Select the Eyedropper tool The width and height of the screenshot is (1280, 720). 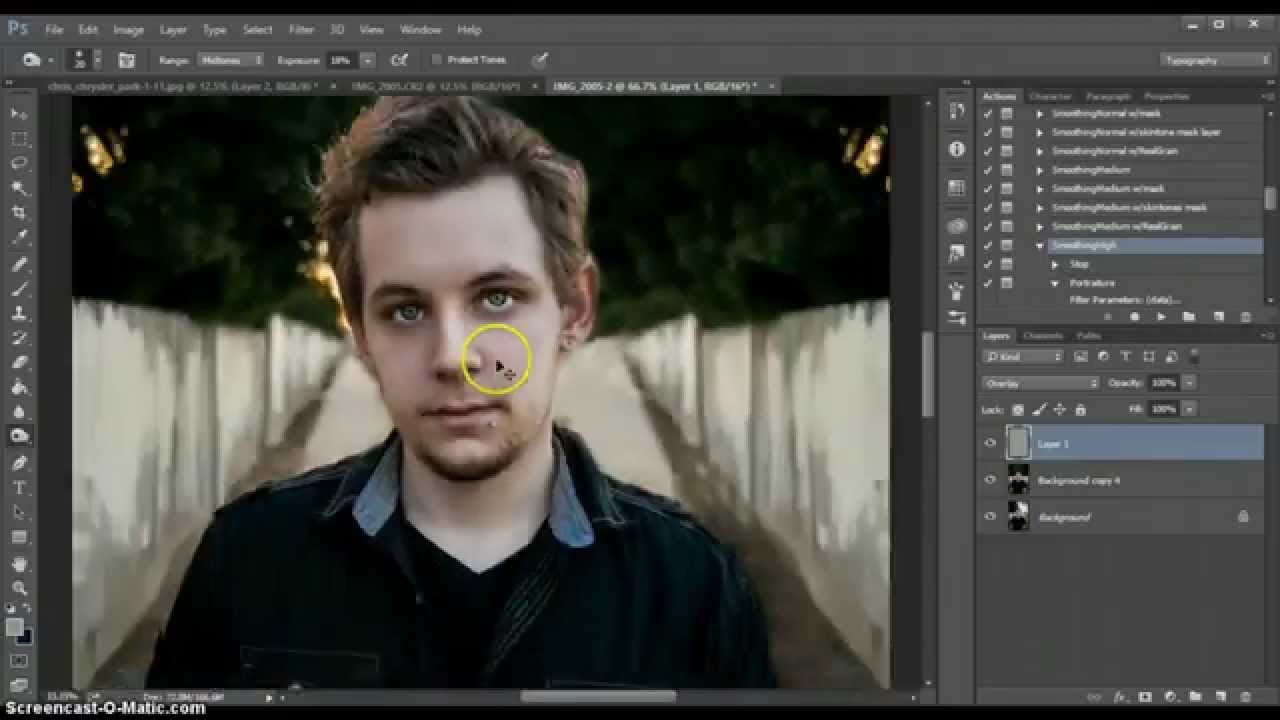tap(20, 238)
